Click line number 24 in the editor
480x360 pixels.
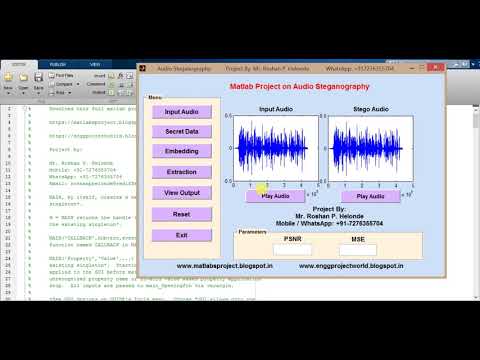click(8, 258)
